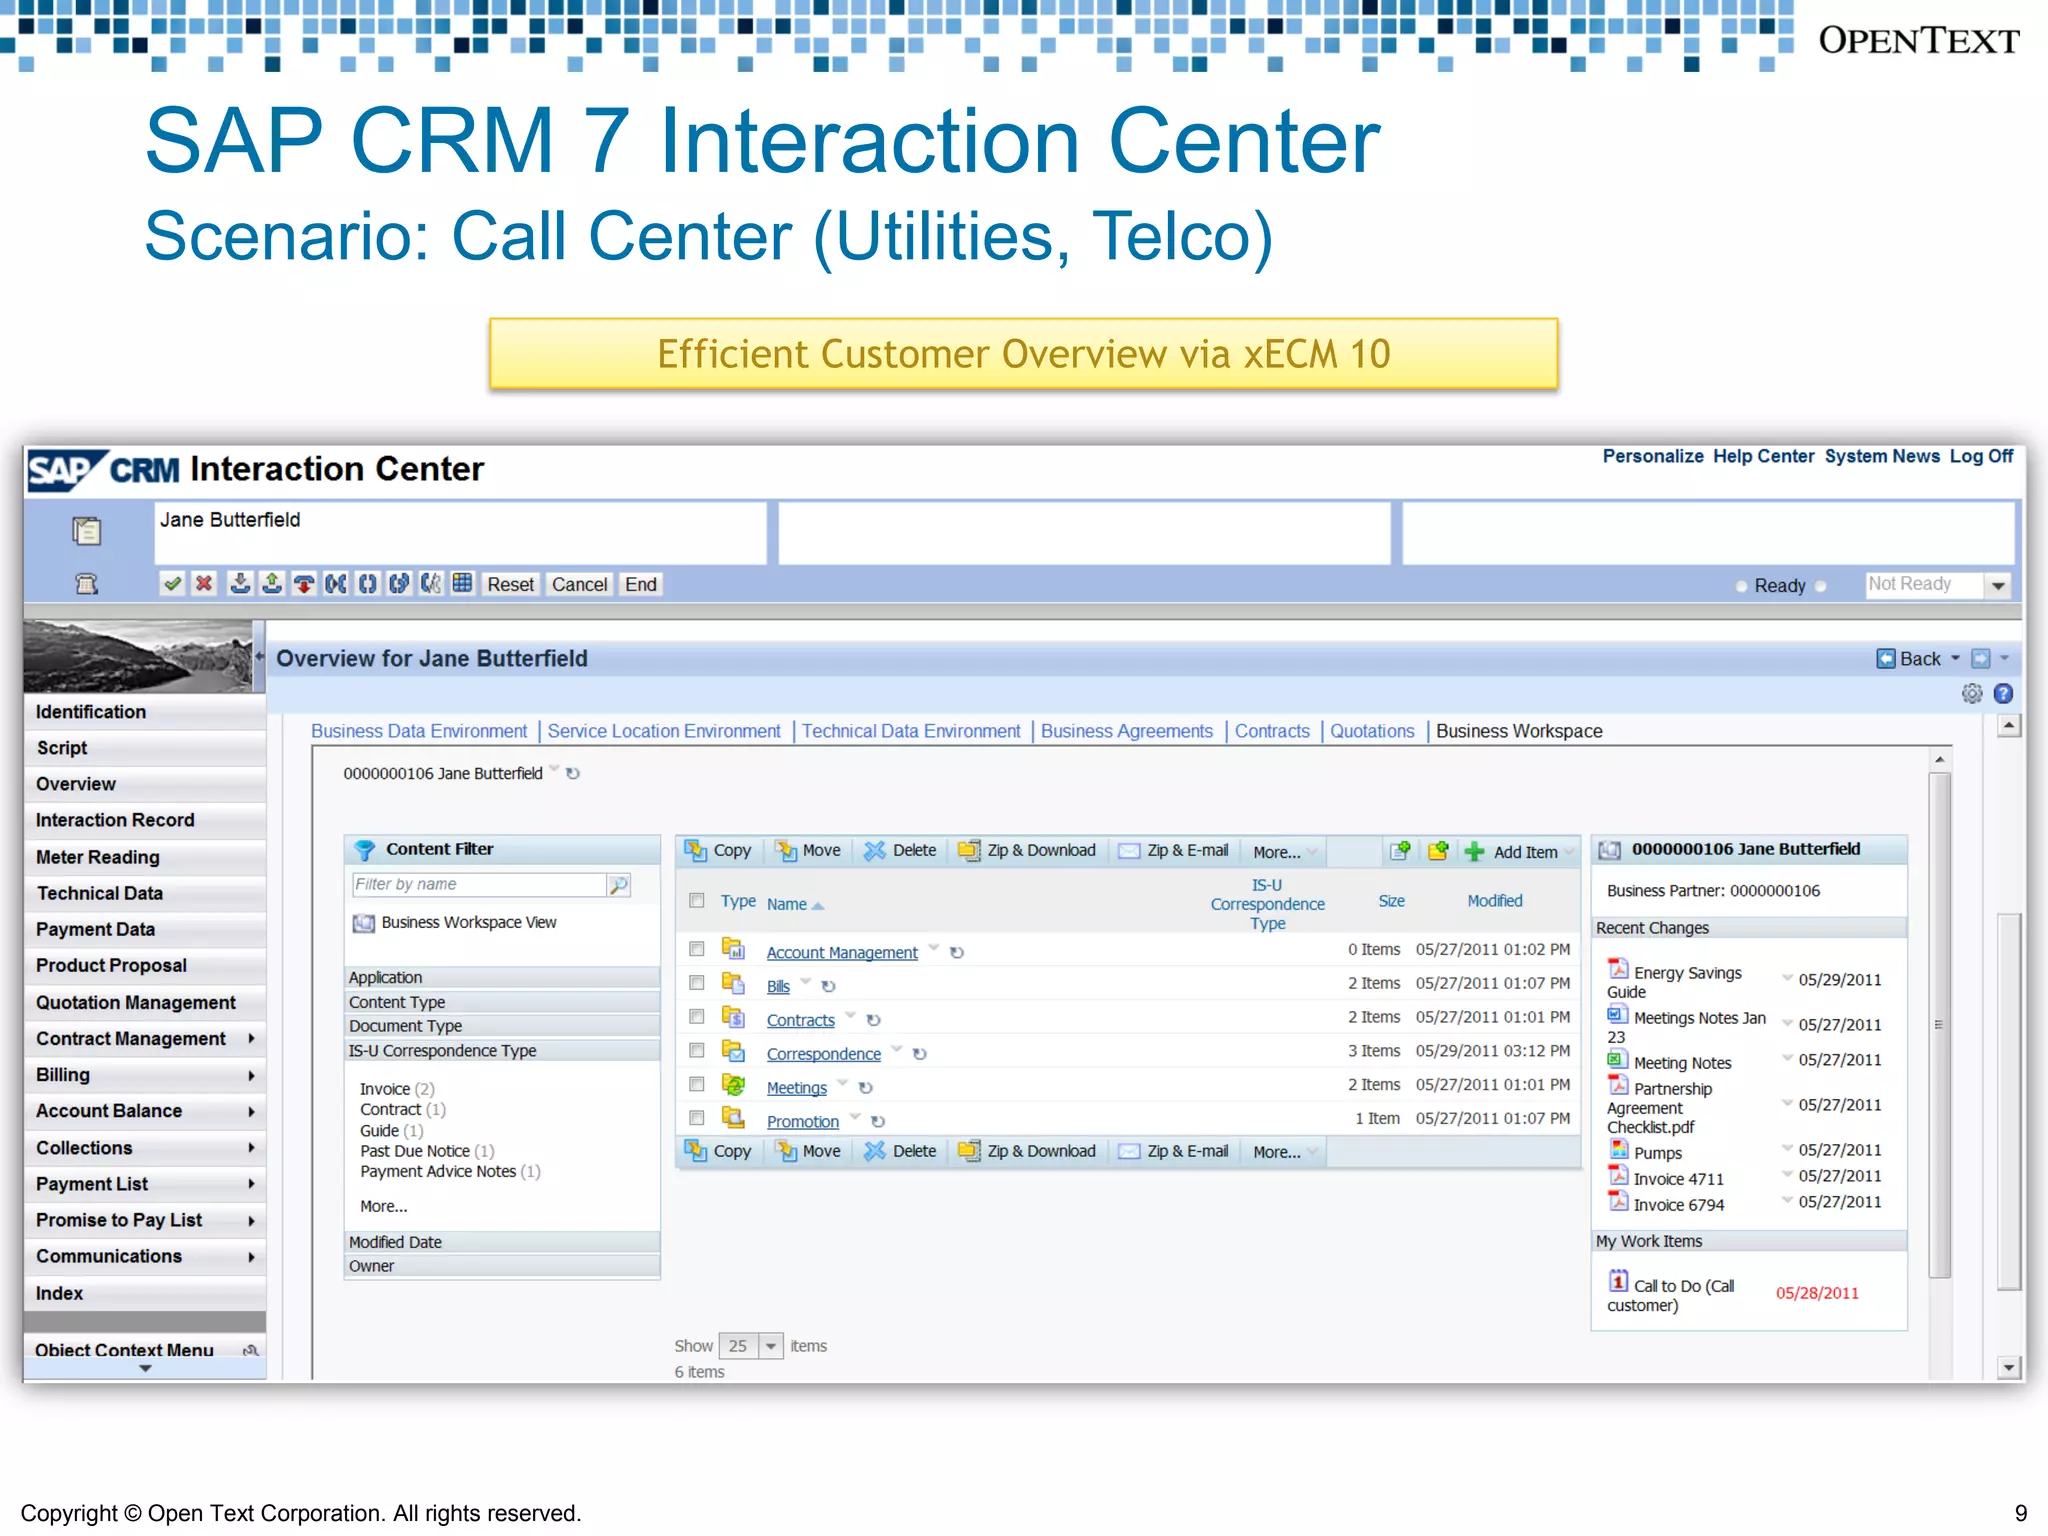The width and height of the screenshot is (2048, 1536).
Task: Check the Meetings row checkbox
Action: [697, 1084]
